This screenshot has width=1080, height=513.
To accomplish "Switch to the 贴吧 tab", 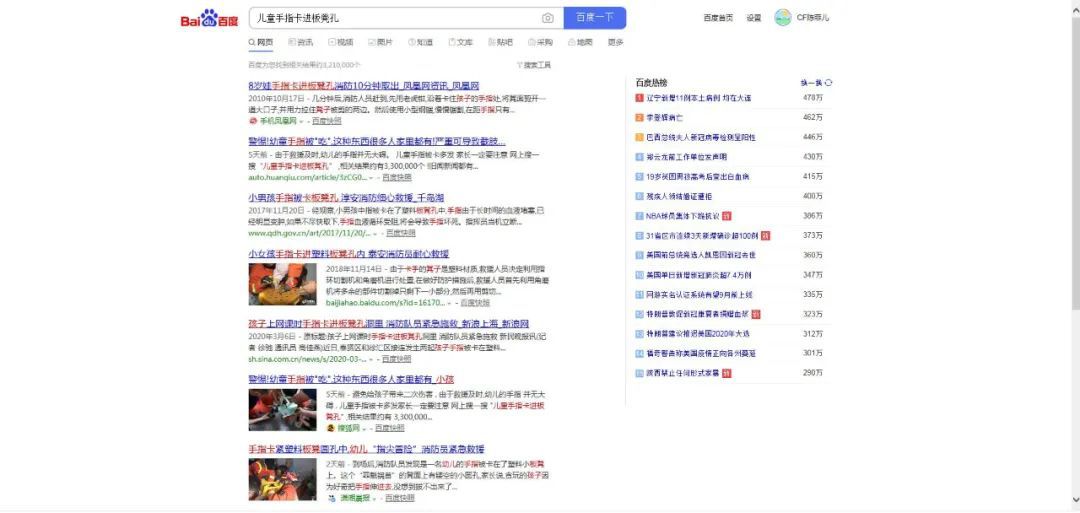I will click(x=501, y=43).
